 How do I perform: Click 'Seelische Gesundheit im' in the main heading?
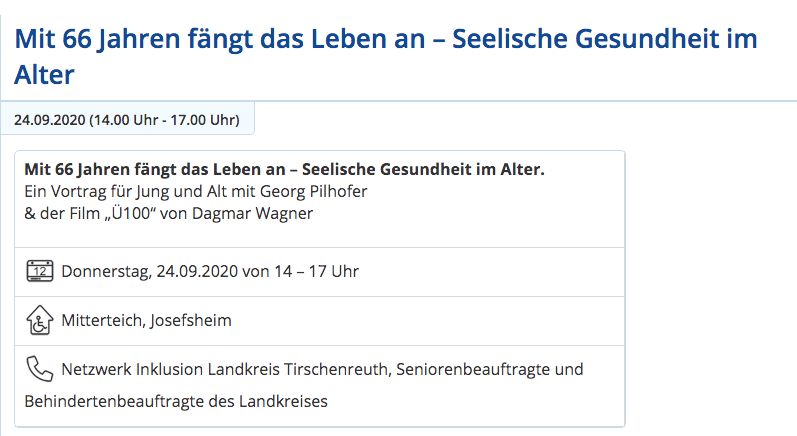605,39
